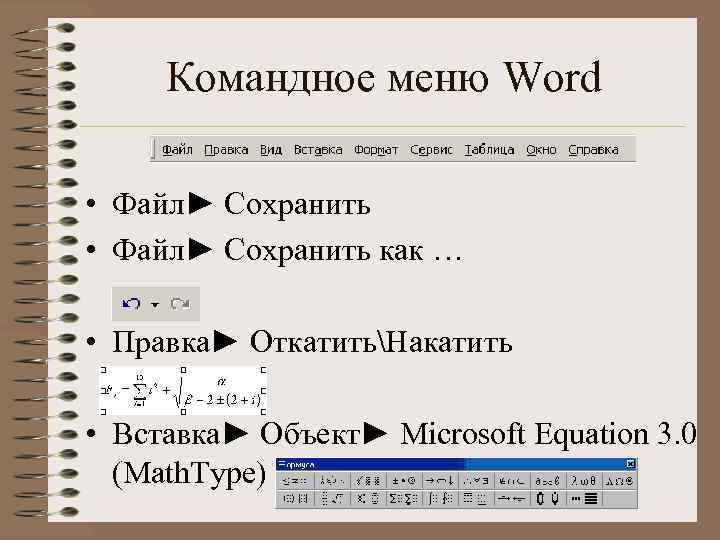Close the Формула equation toolbar
720x540 pixels.
click(x=631, y=464)
